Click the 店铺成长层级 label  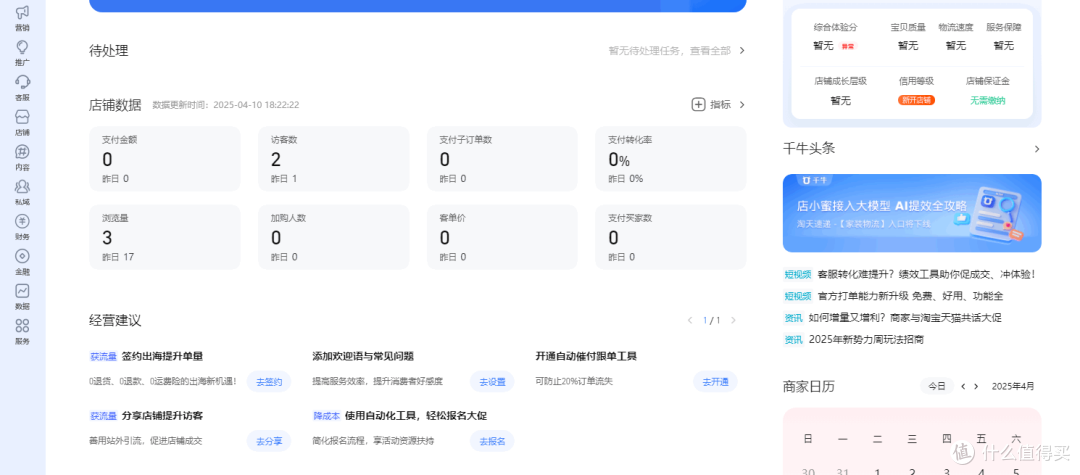click(840, 81)
